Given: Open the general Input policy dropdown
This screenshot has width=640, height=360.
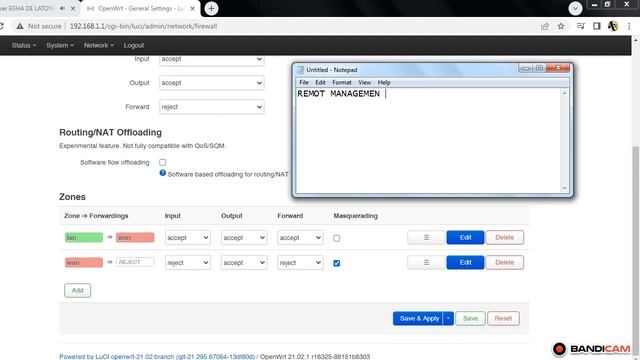Looking at the screenshot, I should [x=211, y=60].
